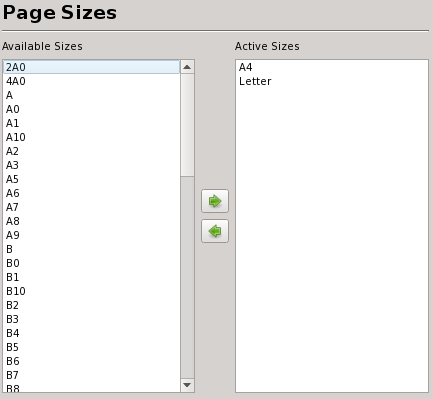
Task: Click the Available Sizes scrollbar thumb
Action: pos(187,125)
